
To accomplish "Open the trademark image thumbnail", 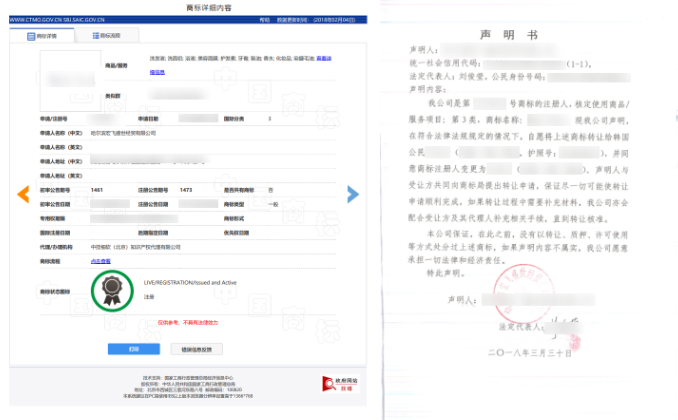I will coord(70,81).
